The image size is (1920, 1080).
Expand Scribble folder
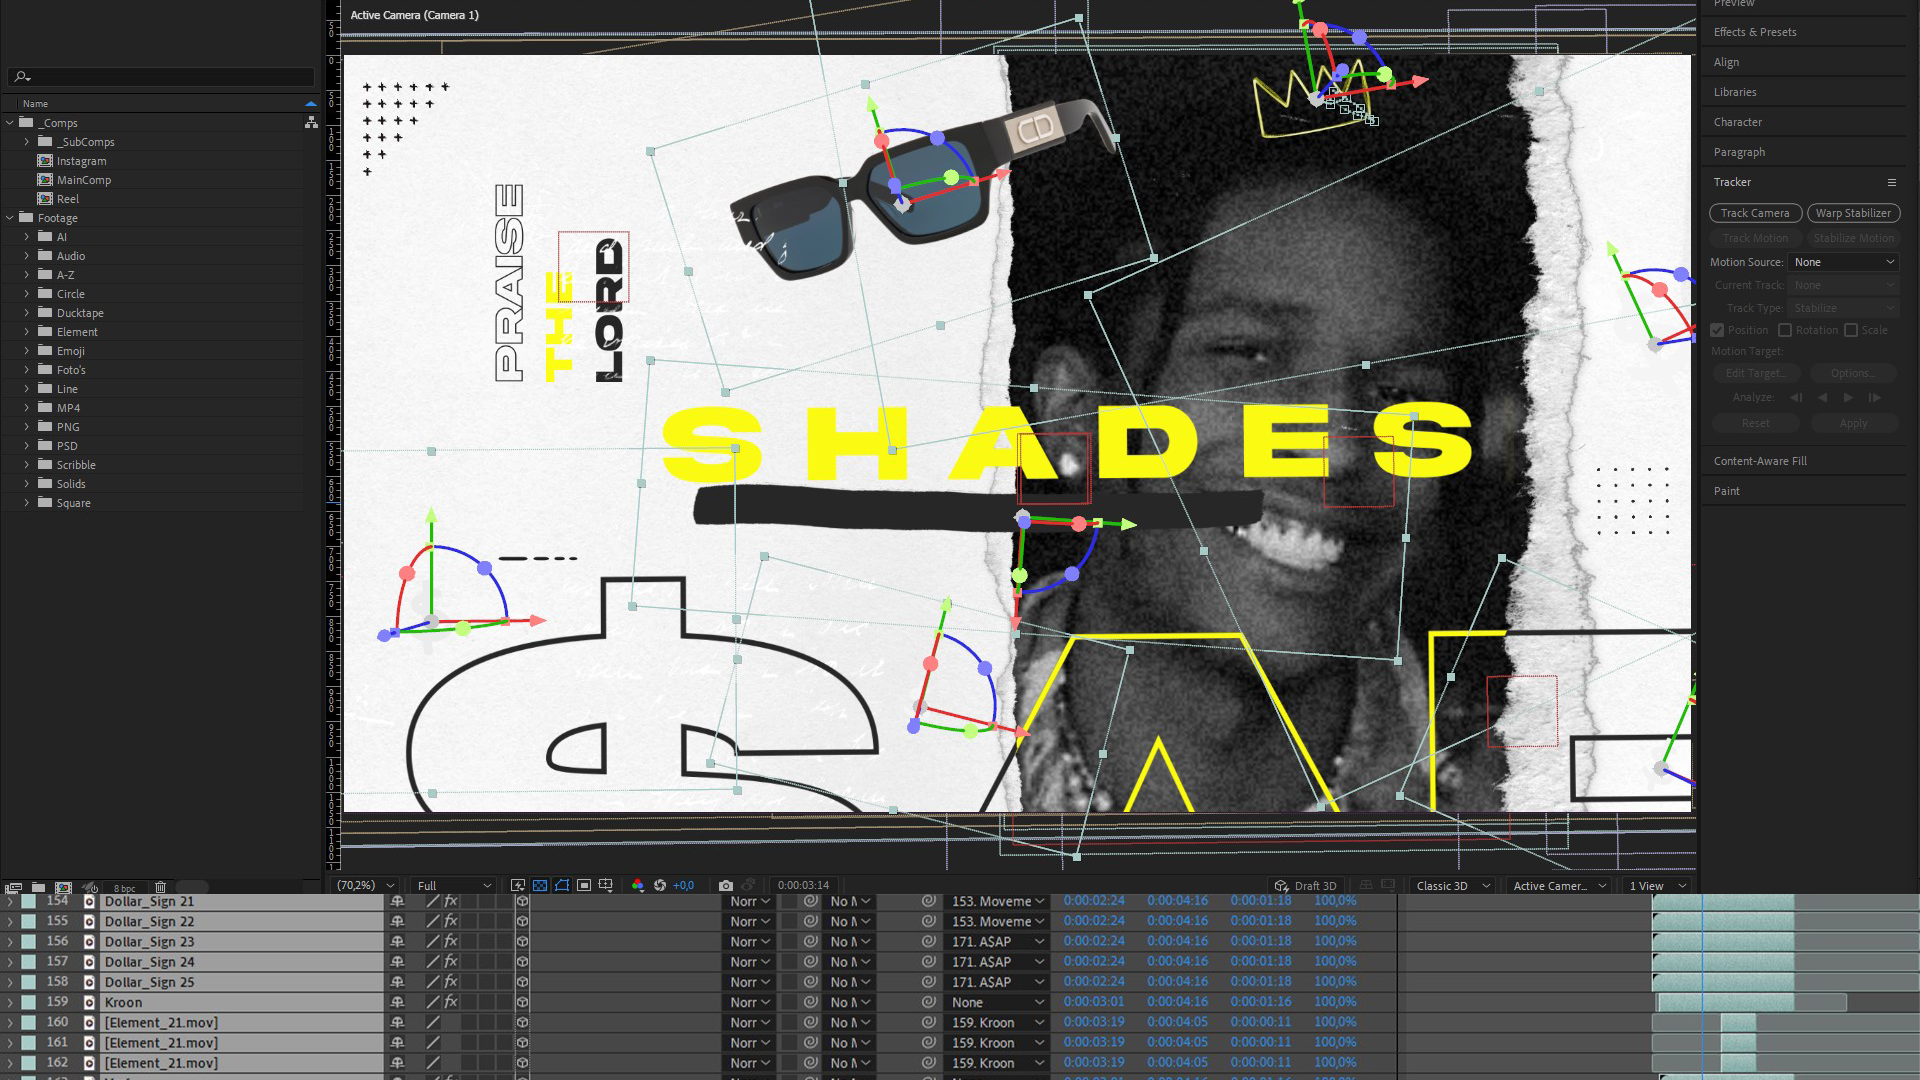pos(27,465)
